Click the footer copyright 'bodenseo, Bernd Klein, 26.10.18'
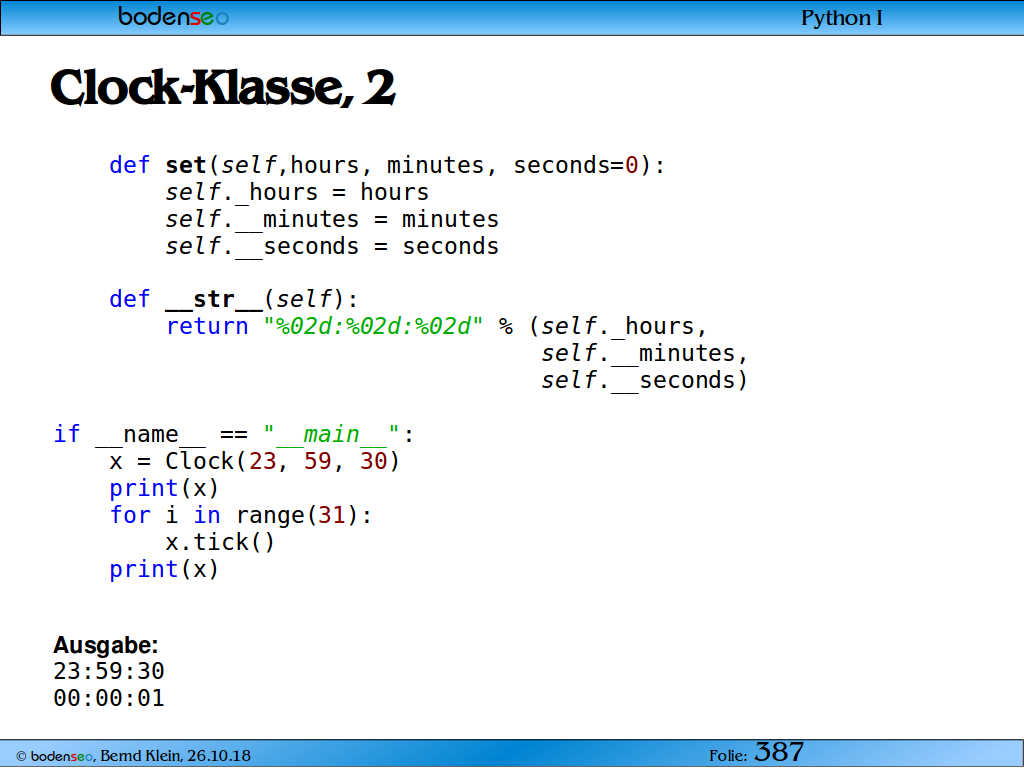1024x768 pixels. (133, 756)
